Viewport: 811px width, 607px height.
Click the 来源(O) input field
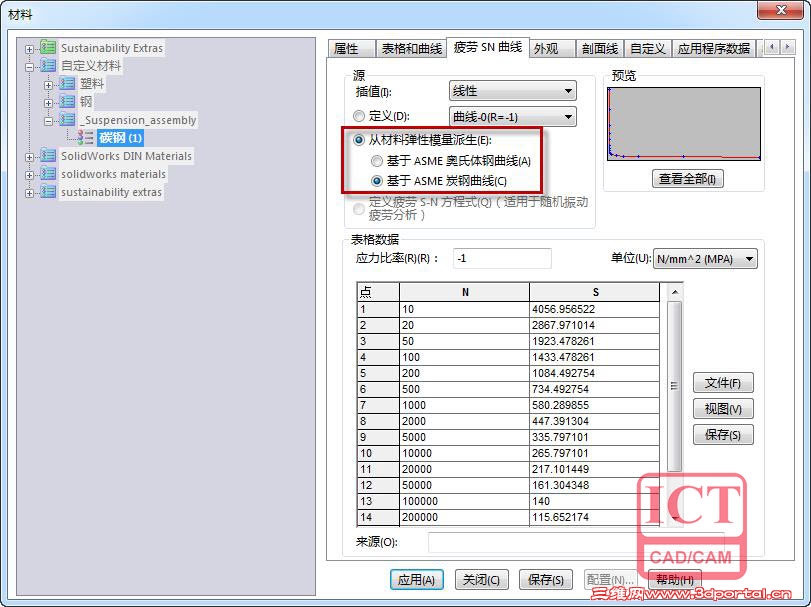pos(576,542)
